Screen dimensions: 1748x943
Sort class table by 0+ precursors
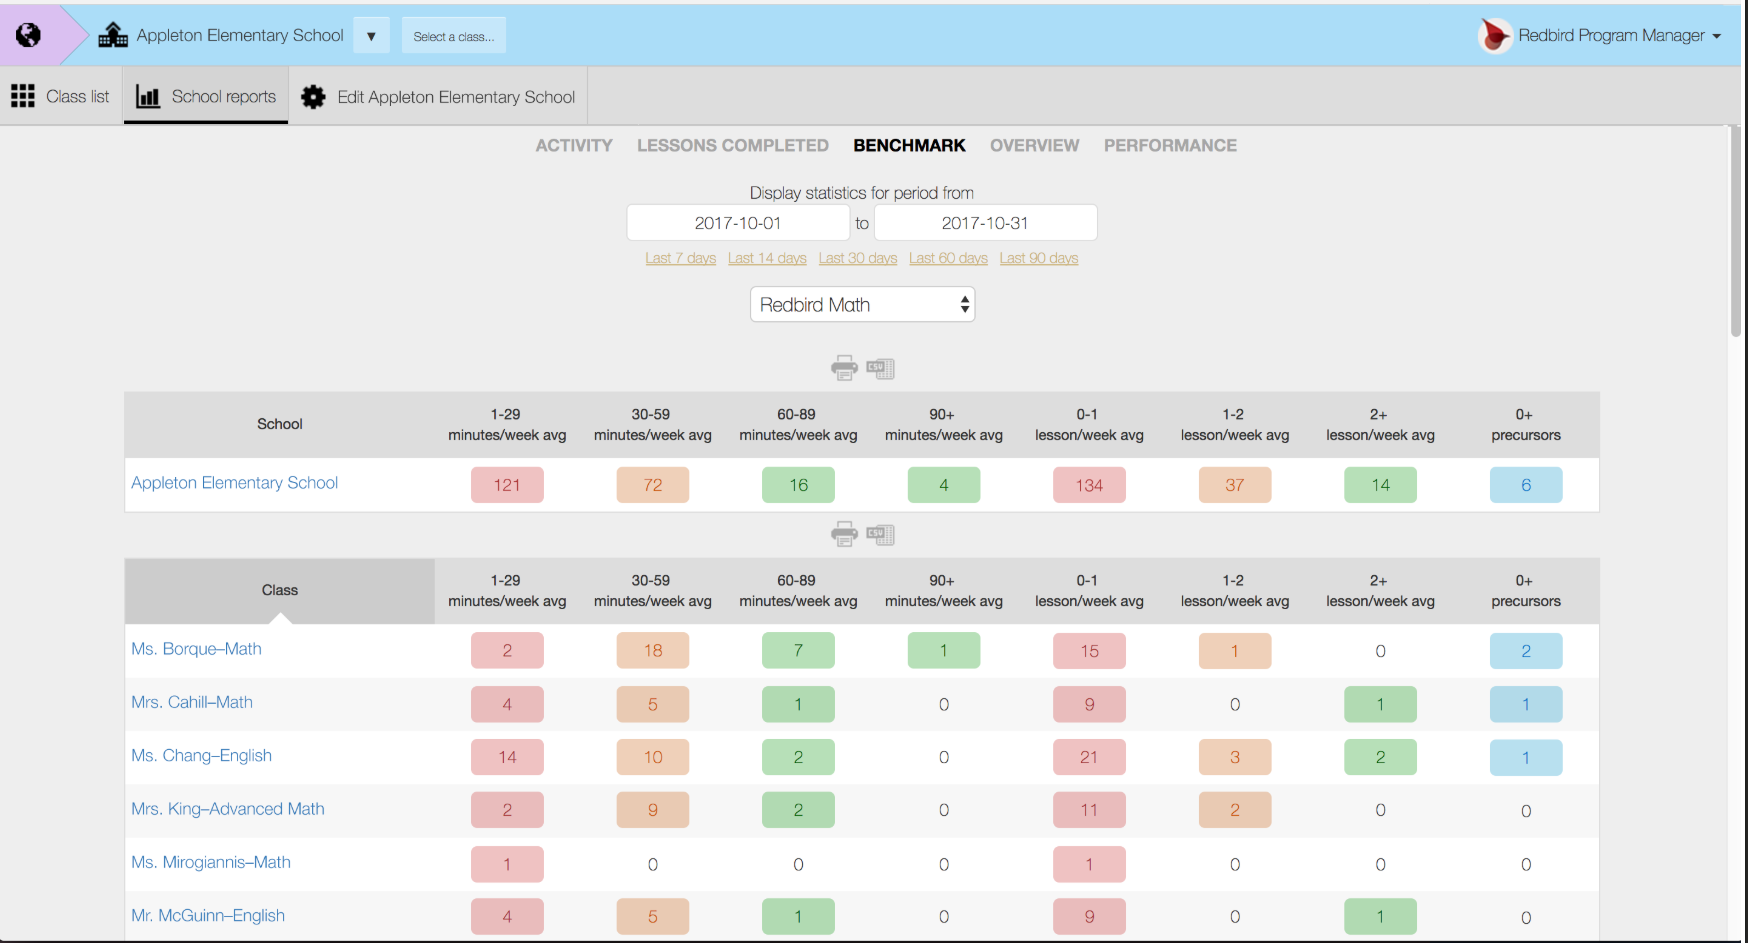tap(1526, 591)
